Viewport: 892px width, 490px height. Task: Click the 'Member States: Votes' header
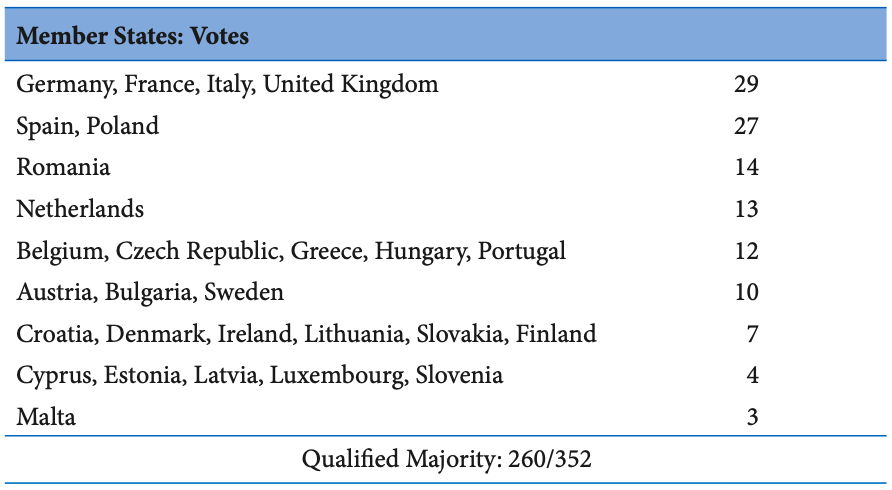click(133, 36)
